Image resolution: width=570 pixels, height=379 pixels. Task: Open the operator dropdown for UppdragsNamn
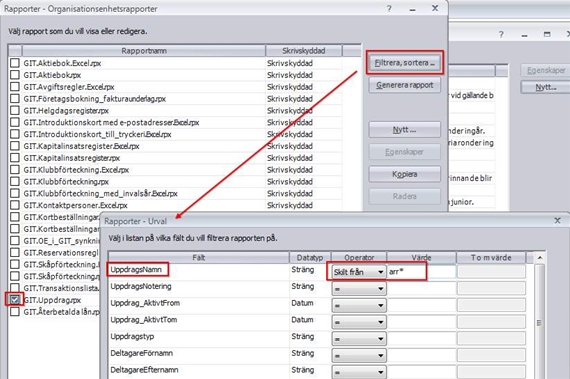tap(358, 272)
